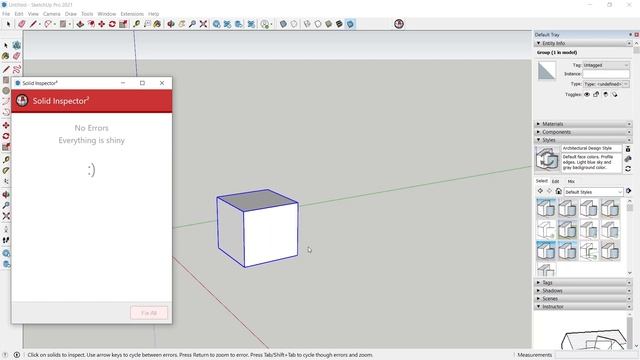Close the Solid Inspector window
The width and height of the screenshot is (640, 360).
162,83
